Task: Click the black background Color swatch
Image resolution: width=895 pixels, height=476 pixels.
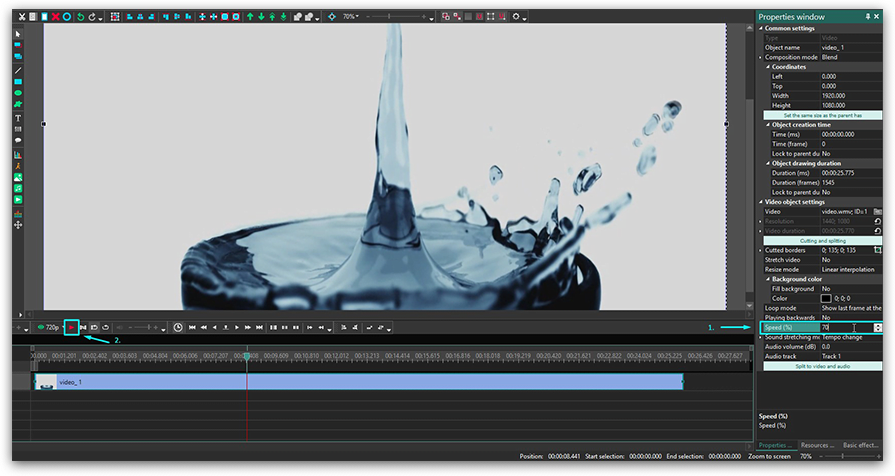Action: pyautogui.click(x=826, y=298)
